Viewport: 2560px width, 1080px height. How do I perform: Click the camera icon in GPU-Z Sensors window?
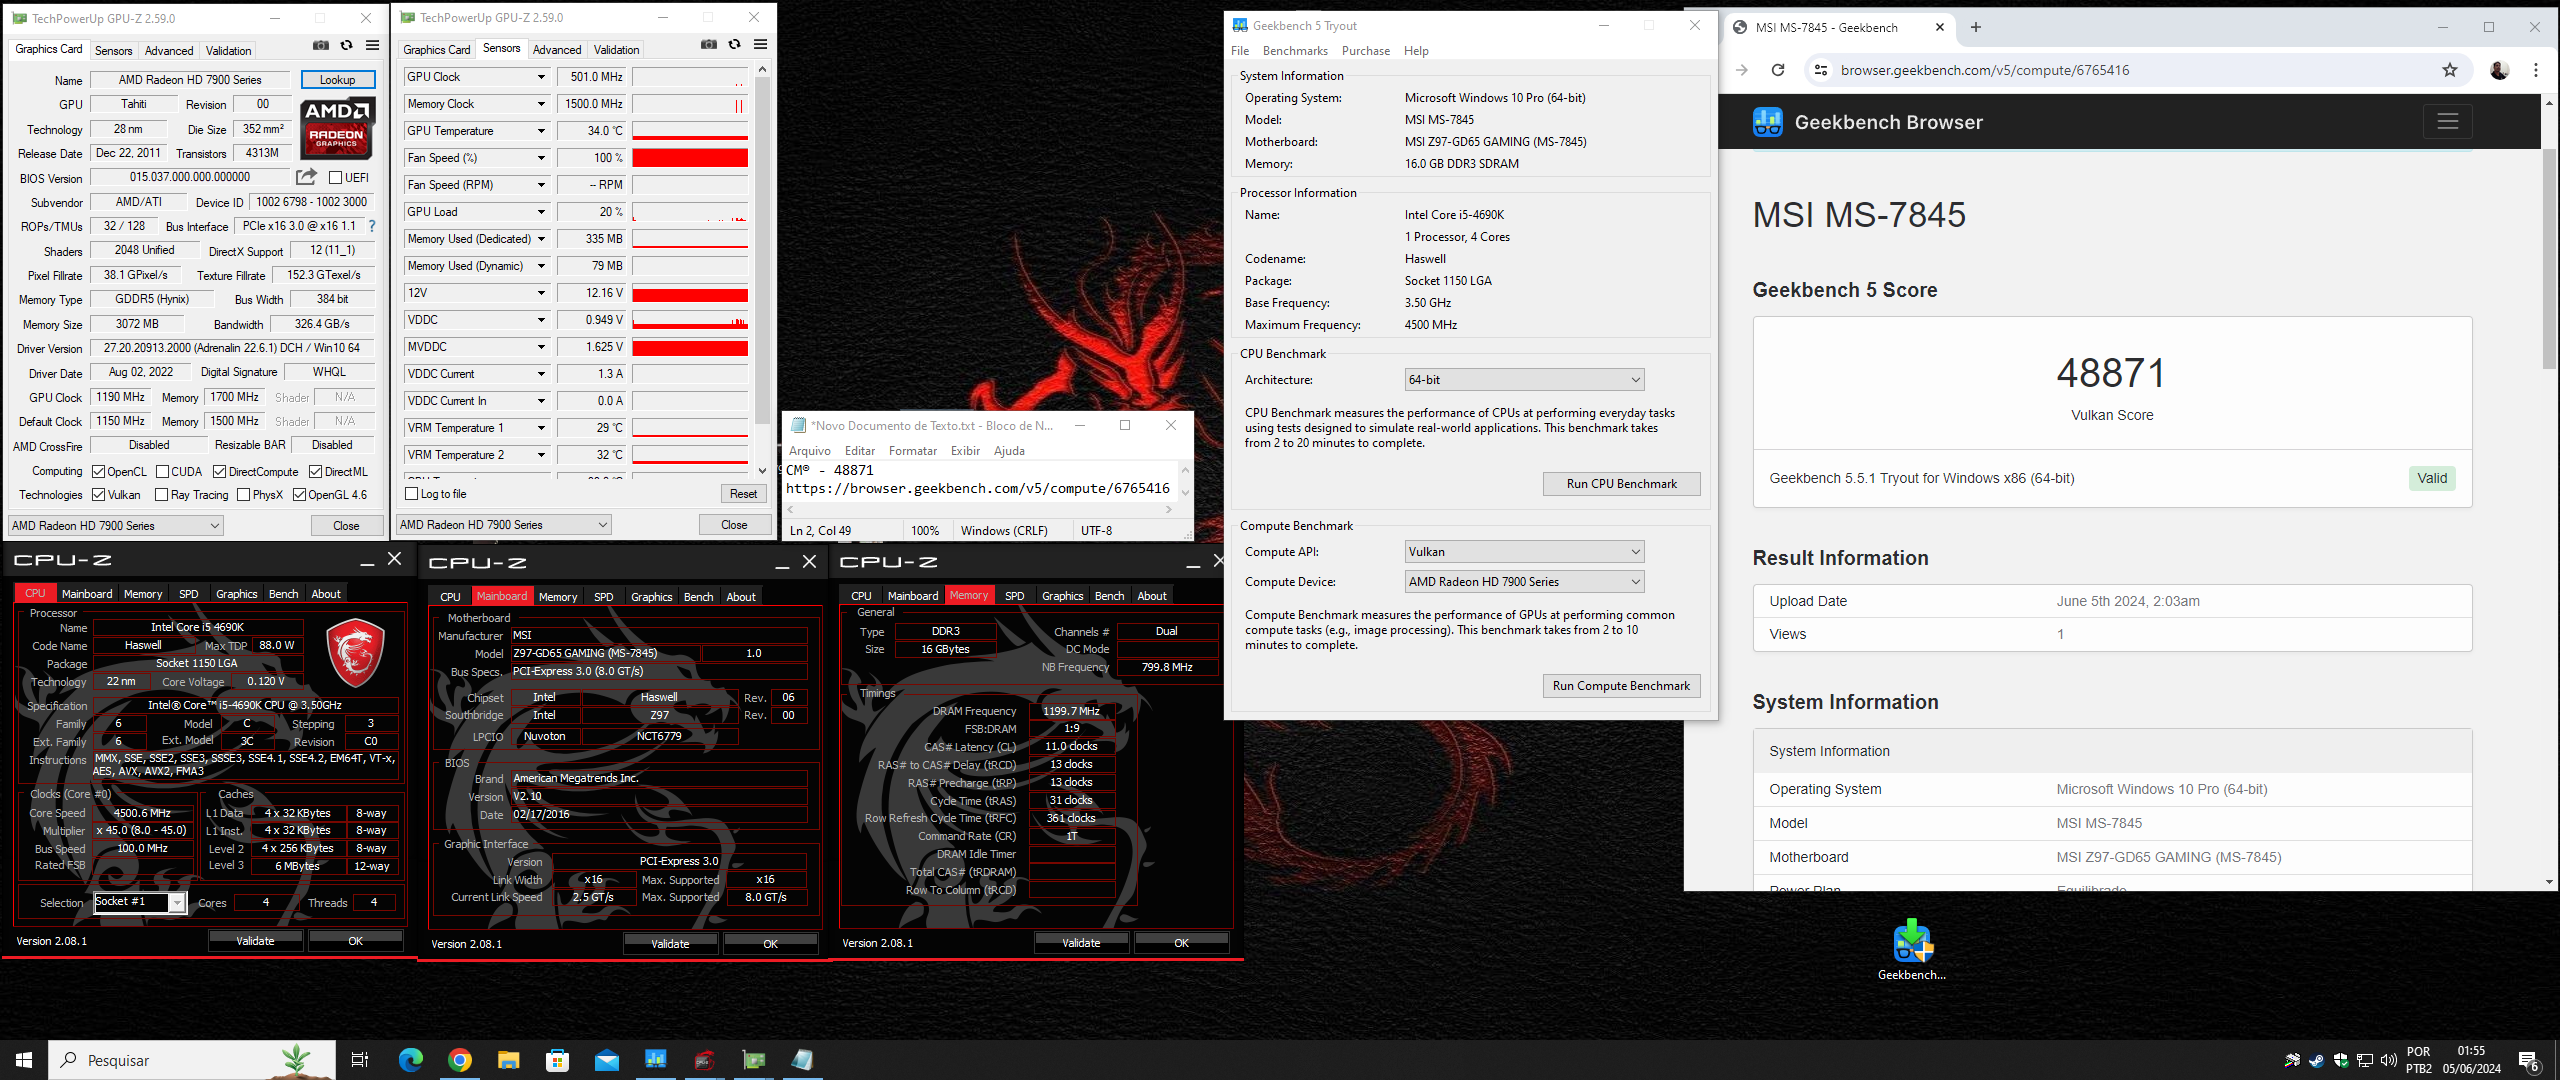pyautogui.click(x=708, y=44)
